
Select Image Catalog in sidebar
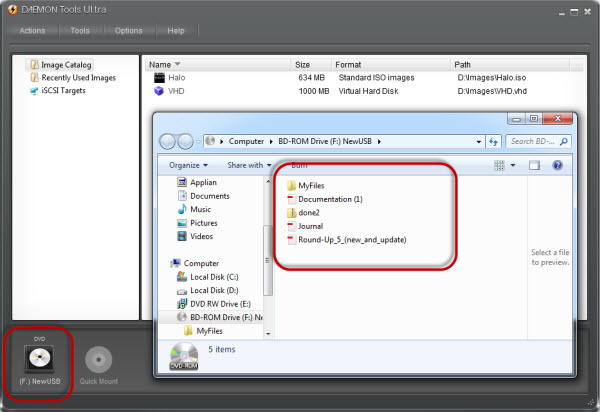click(61, 65)
